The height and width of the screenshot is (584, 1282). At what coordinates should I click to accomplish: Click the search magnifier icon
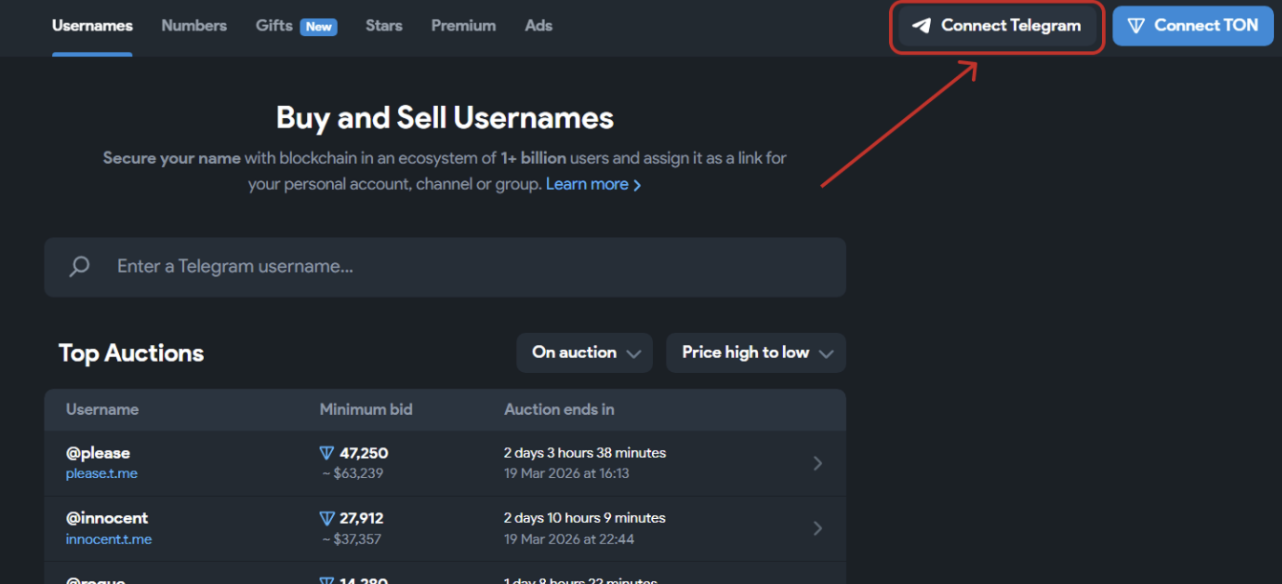pos(79,267)
